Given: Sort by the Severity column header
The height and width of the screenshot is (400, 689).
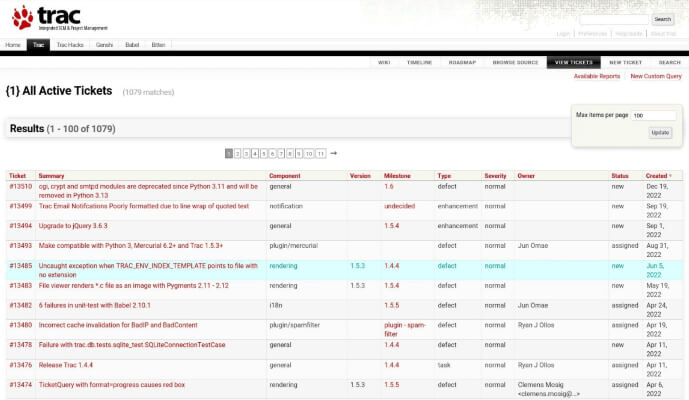Looking at the screenshot, I should tap(495, 176).
